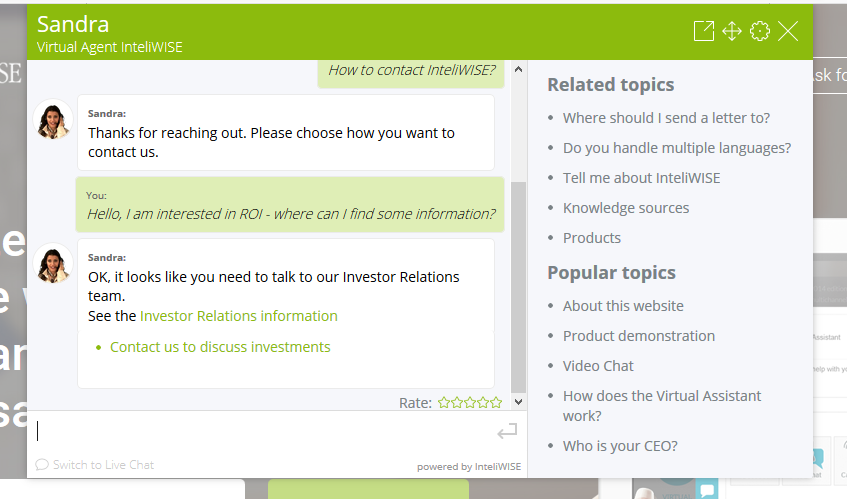The height and width of the screenshot is (499, 847).
Task: Open chat in a new window
Action: (703, 31)
